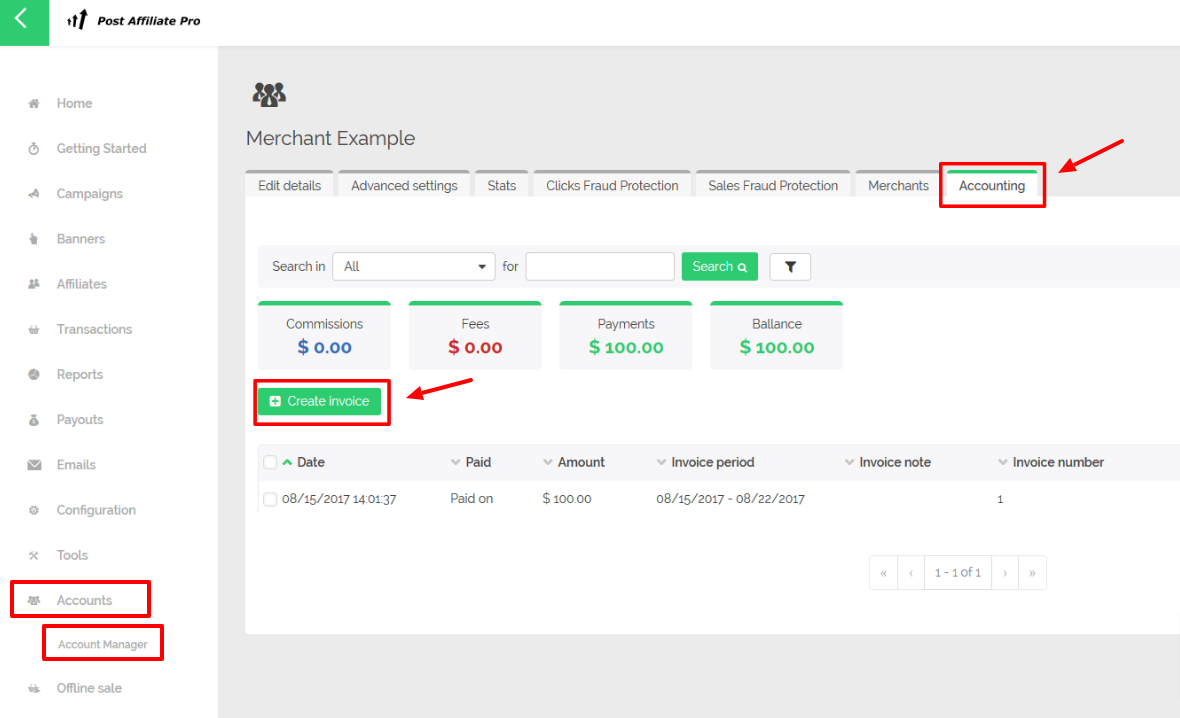Open the Advanced settings tab
Screen dimensions: 1180x718
coord(404,186)
